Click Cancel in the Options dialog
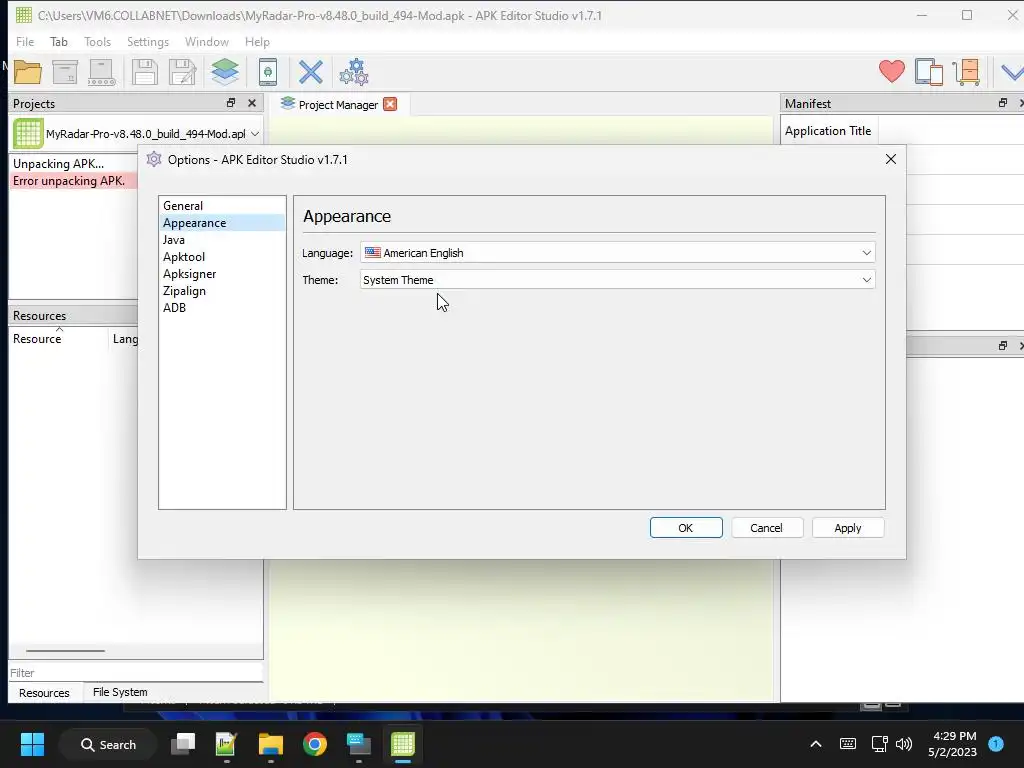The width and height of the screenshot is (1024, 768). click(767, 528)
